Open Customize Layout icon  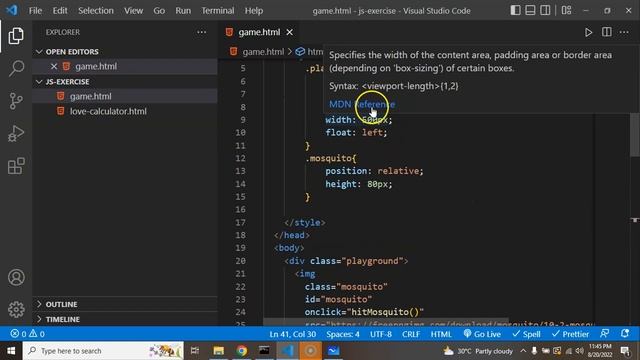coord(566,10)
